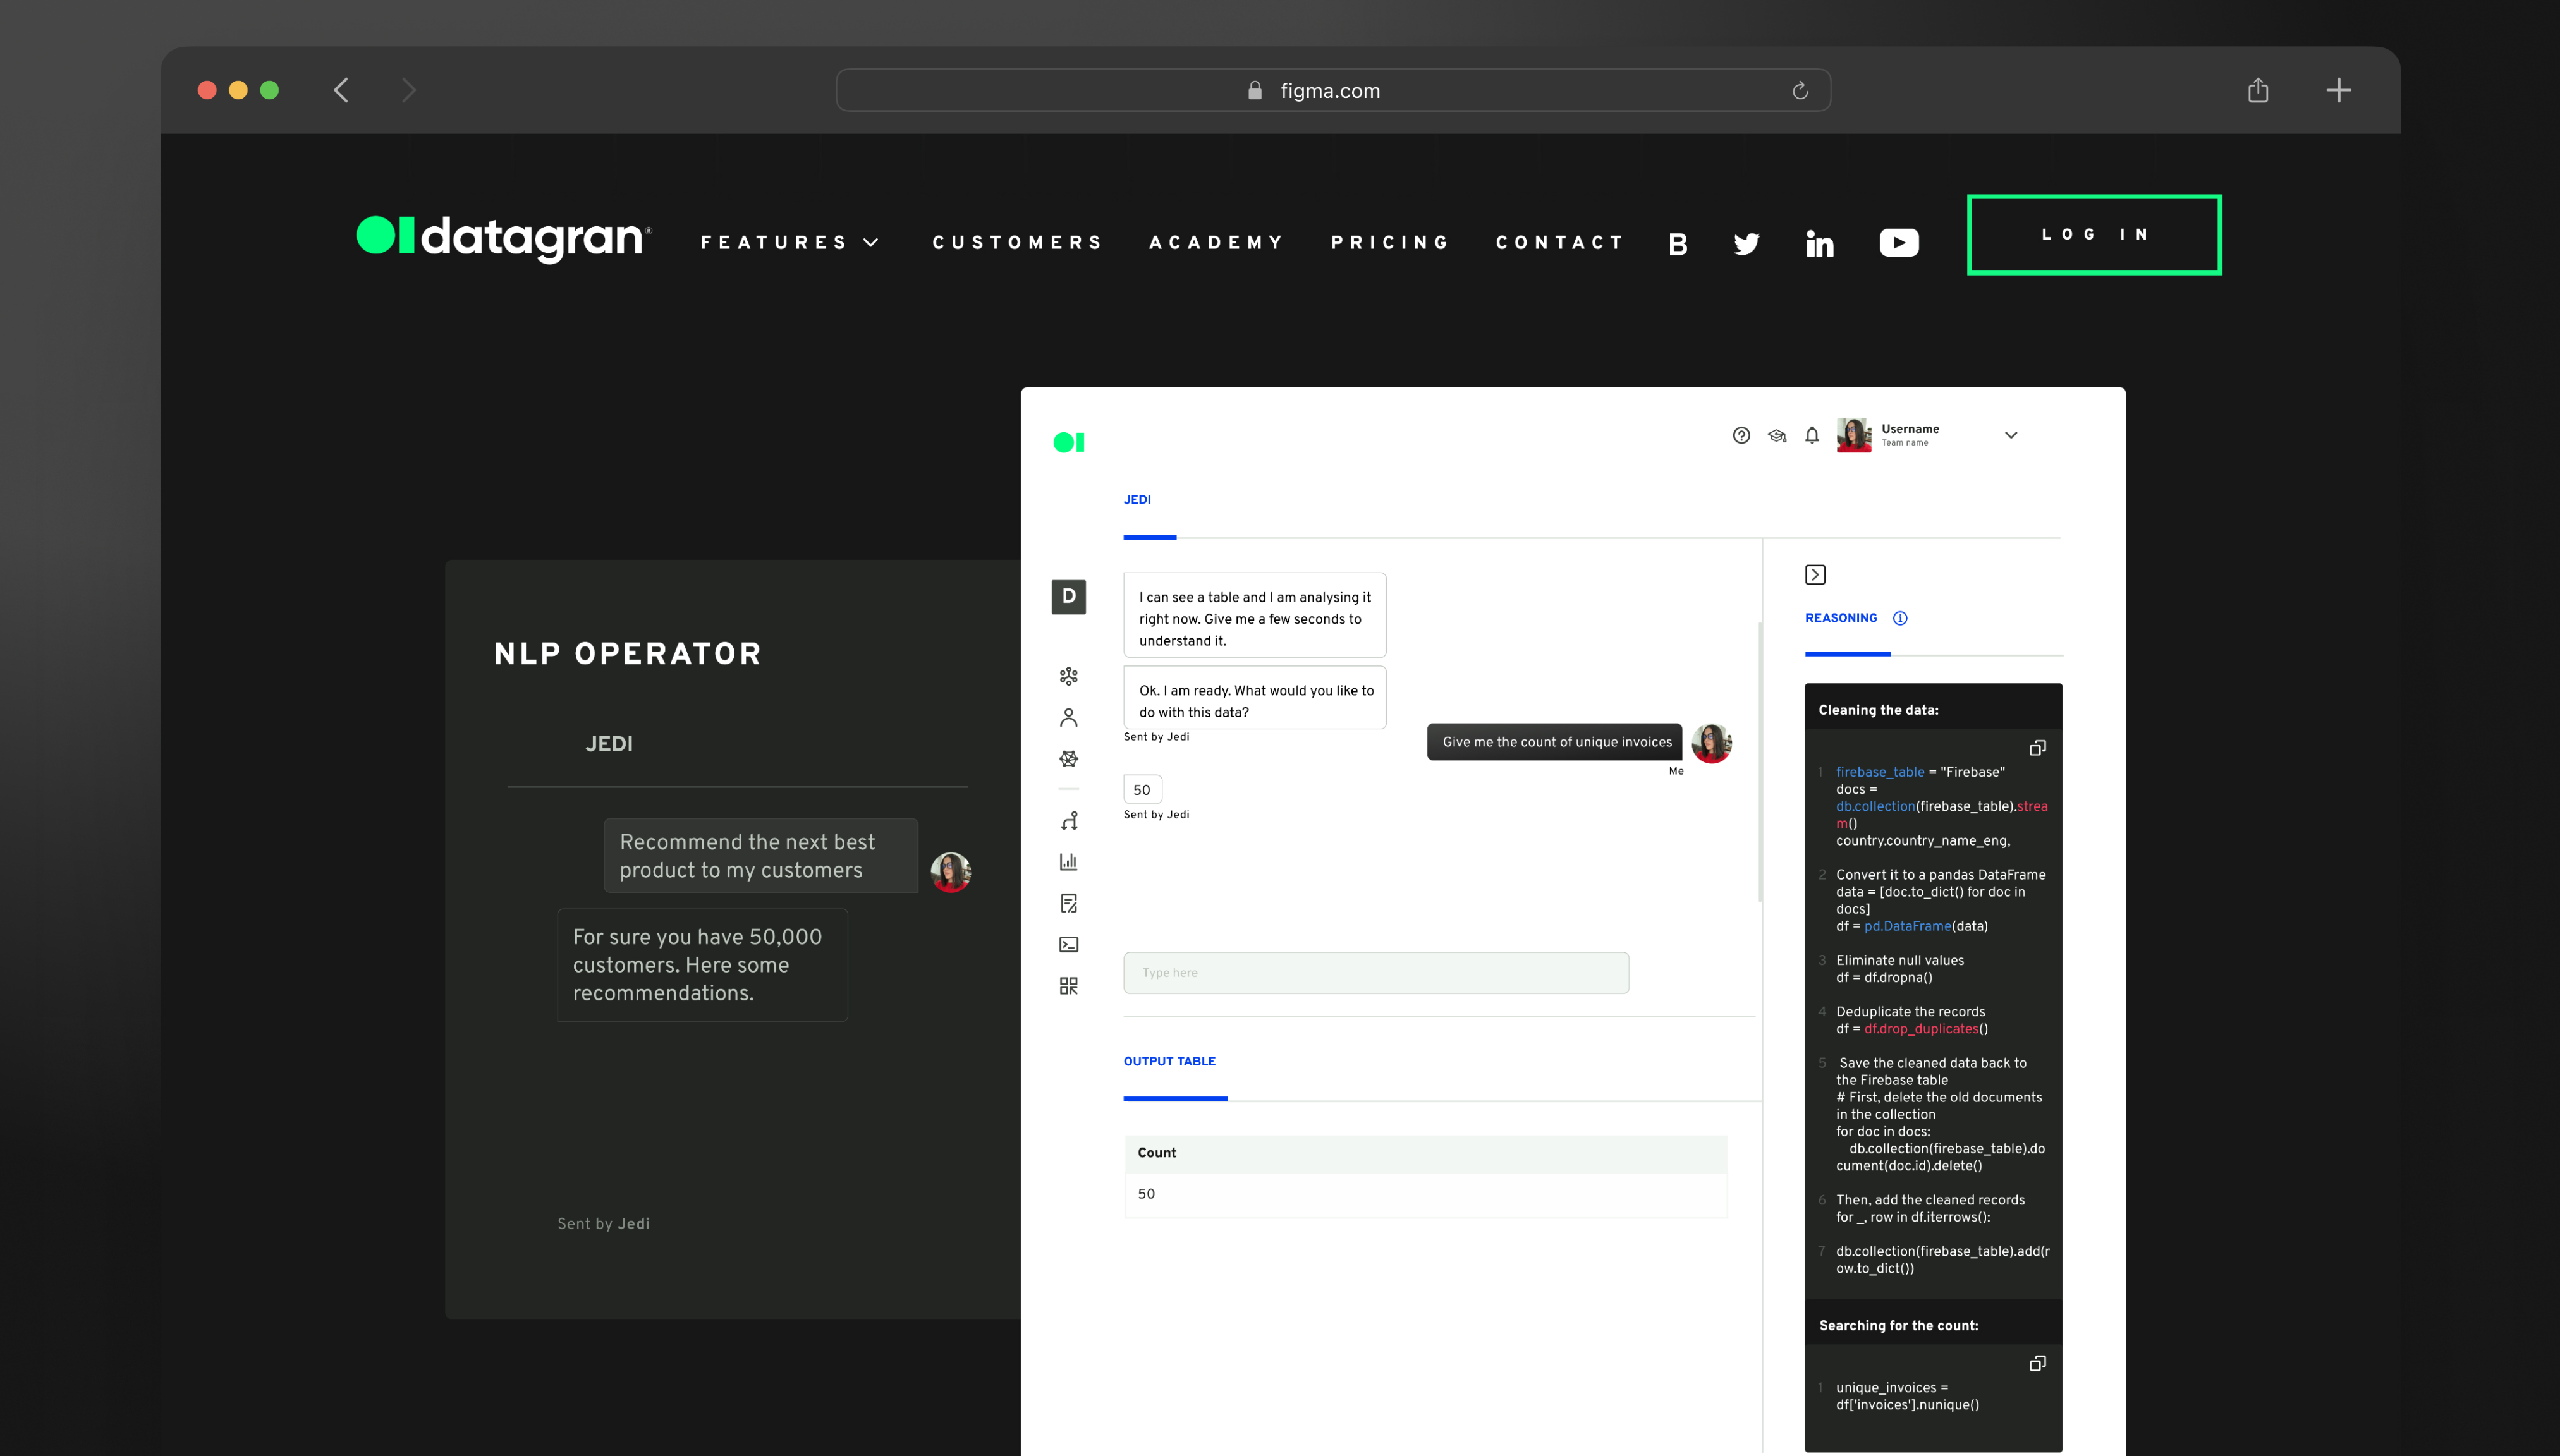
Task: Open the ACADEMY nav item
Action: click(1216, 243)
